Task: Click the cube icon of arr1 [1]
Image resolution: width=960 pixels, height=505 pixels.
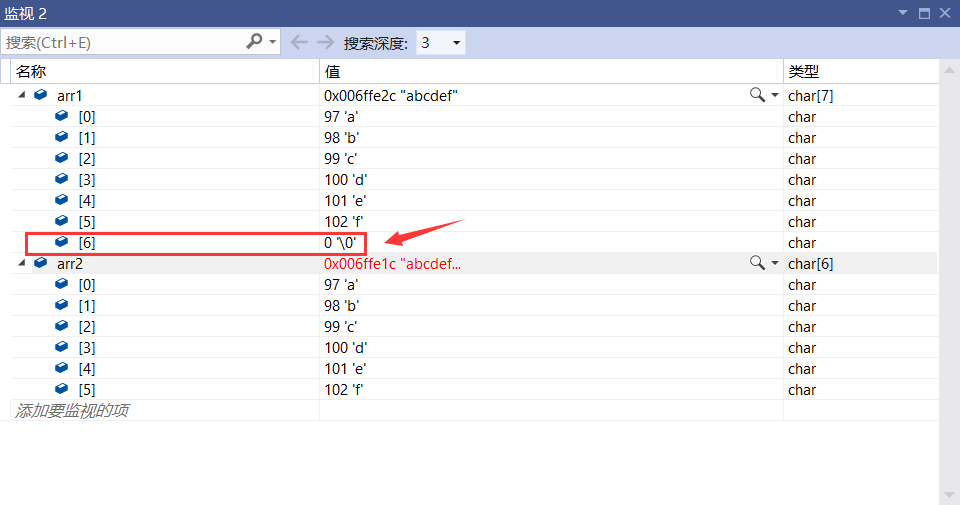Action: (x=62, y=137)
